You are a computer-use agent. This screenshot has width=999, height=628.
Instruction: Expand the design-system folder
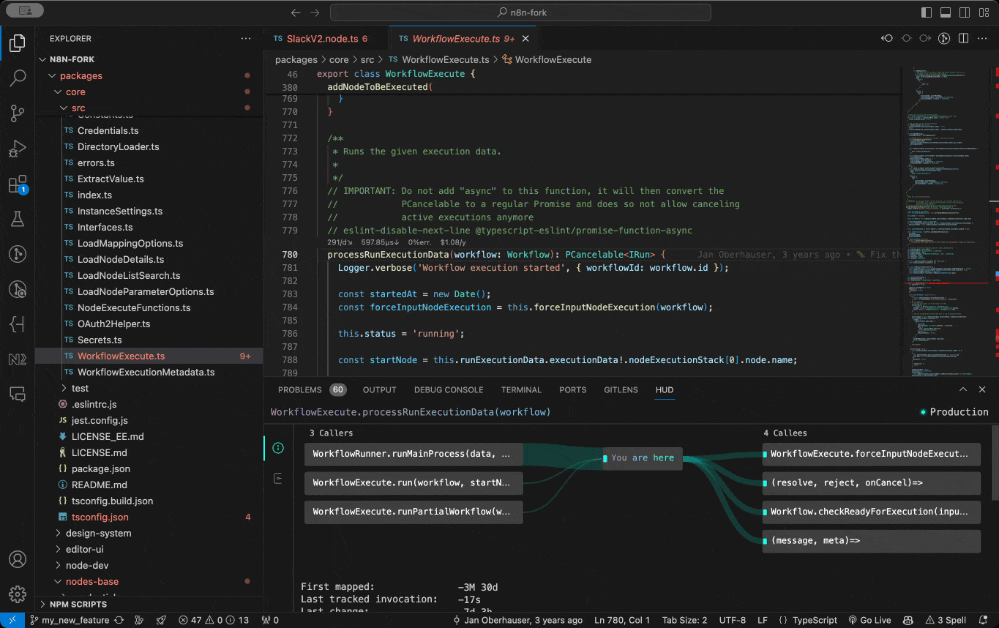coord(98,533)
